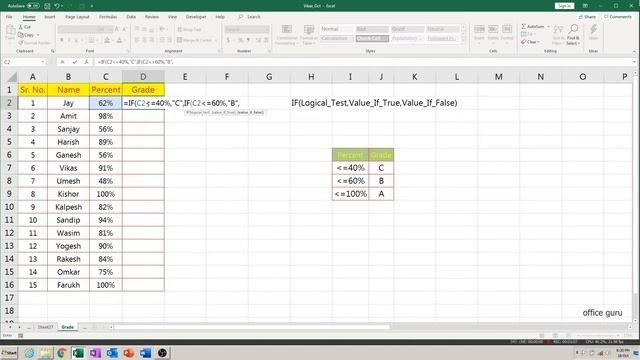Toggle Bold formatting
The image size is (640, 360).
coord(62,40)
